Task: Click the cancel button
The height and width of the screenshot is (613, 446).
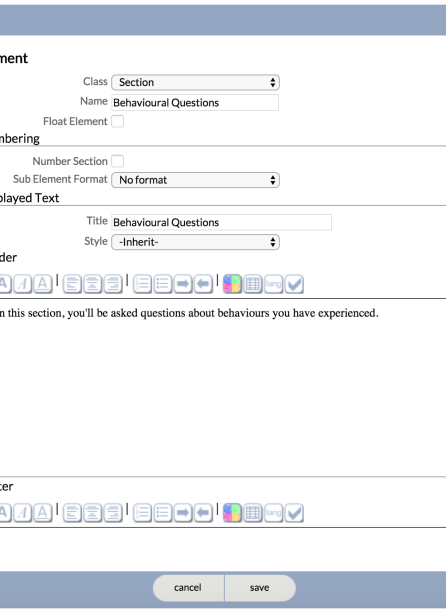Action: [188, 588]
